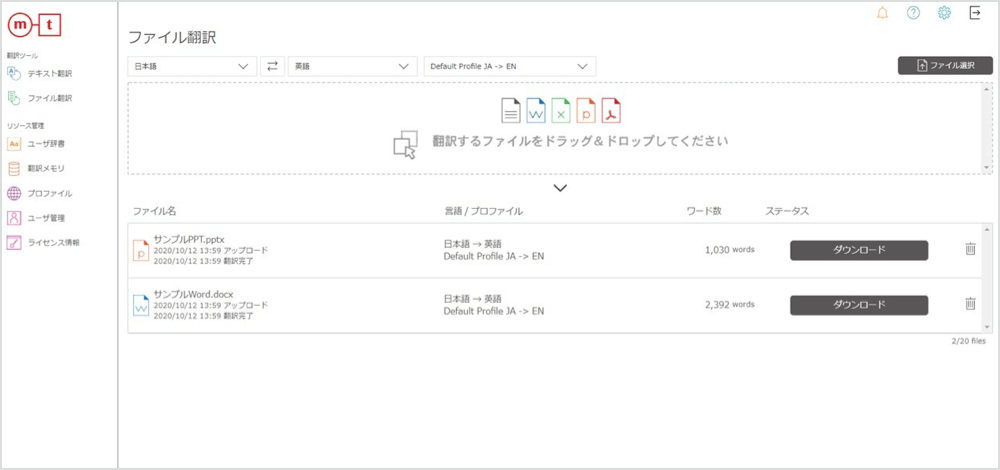Click the file drag and drop area

(x=560, y=130)
